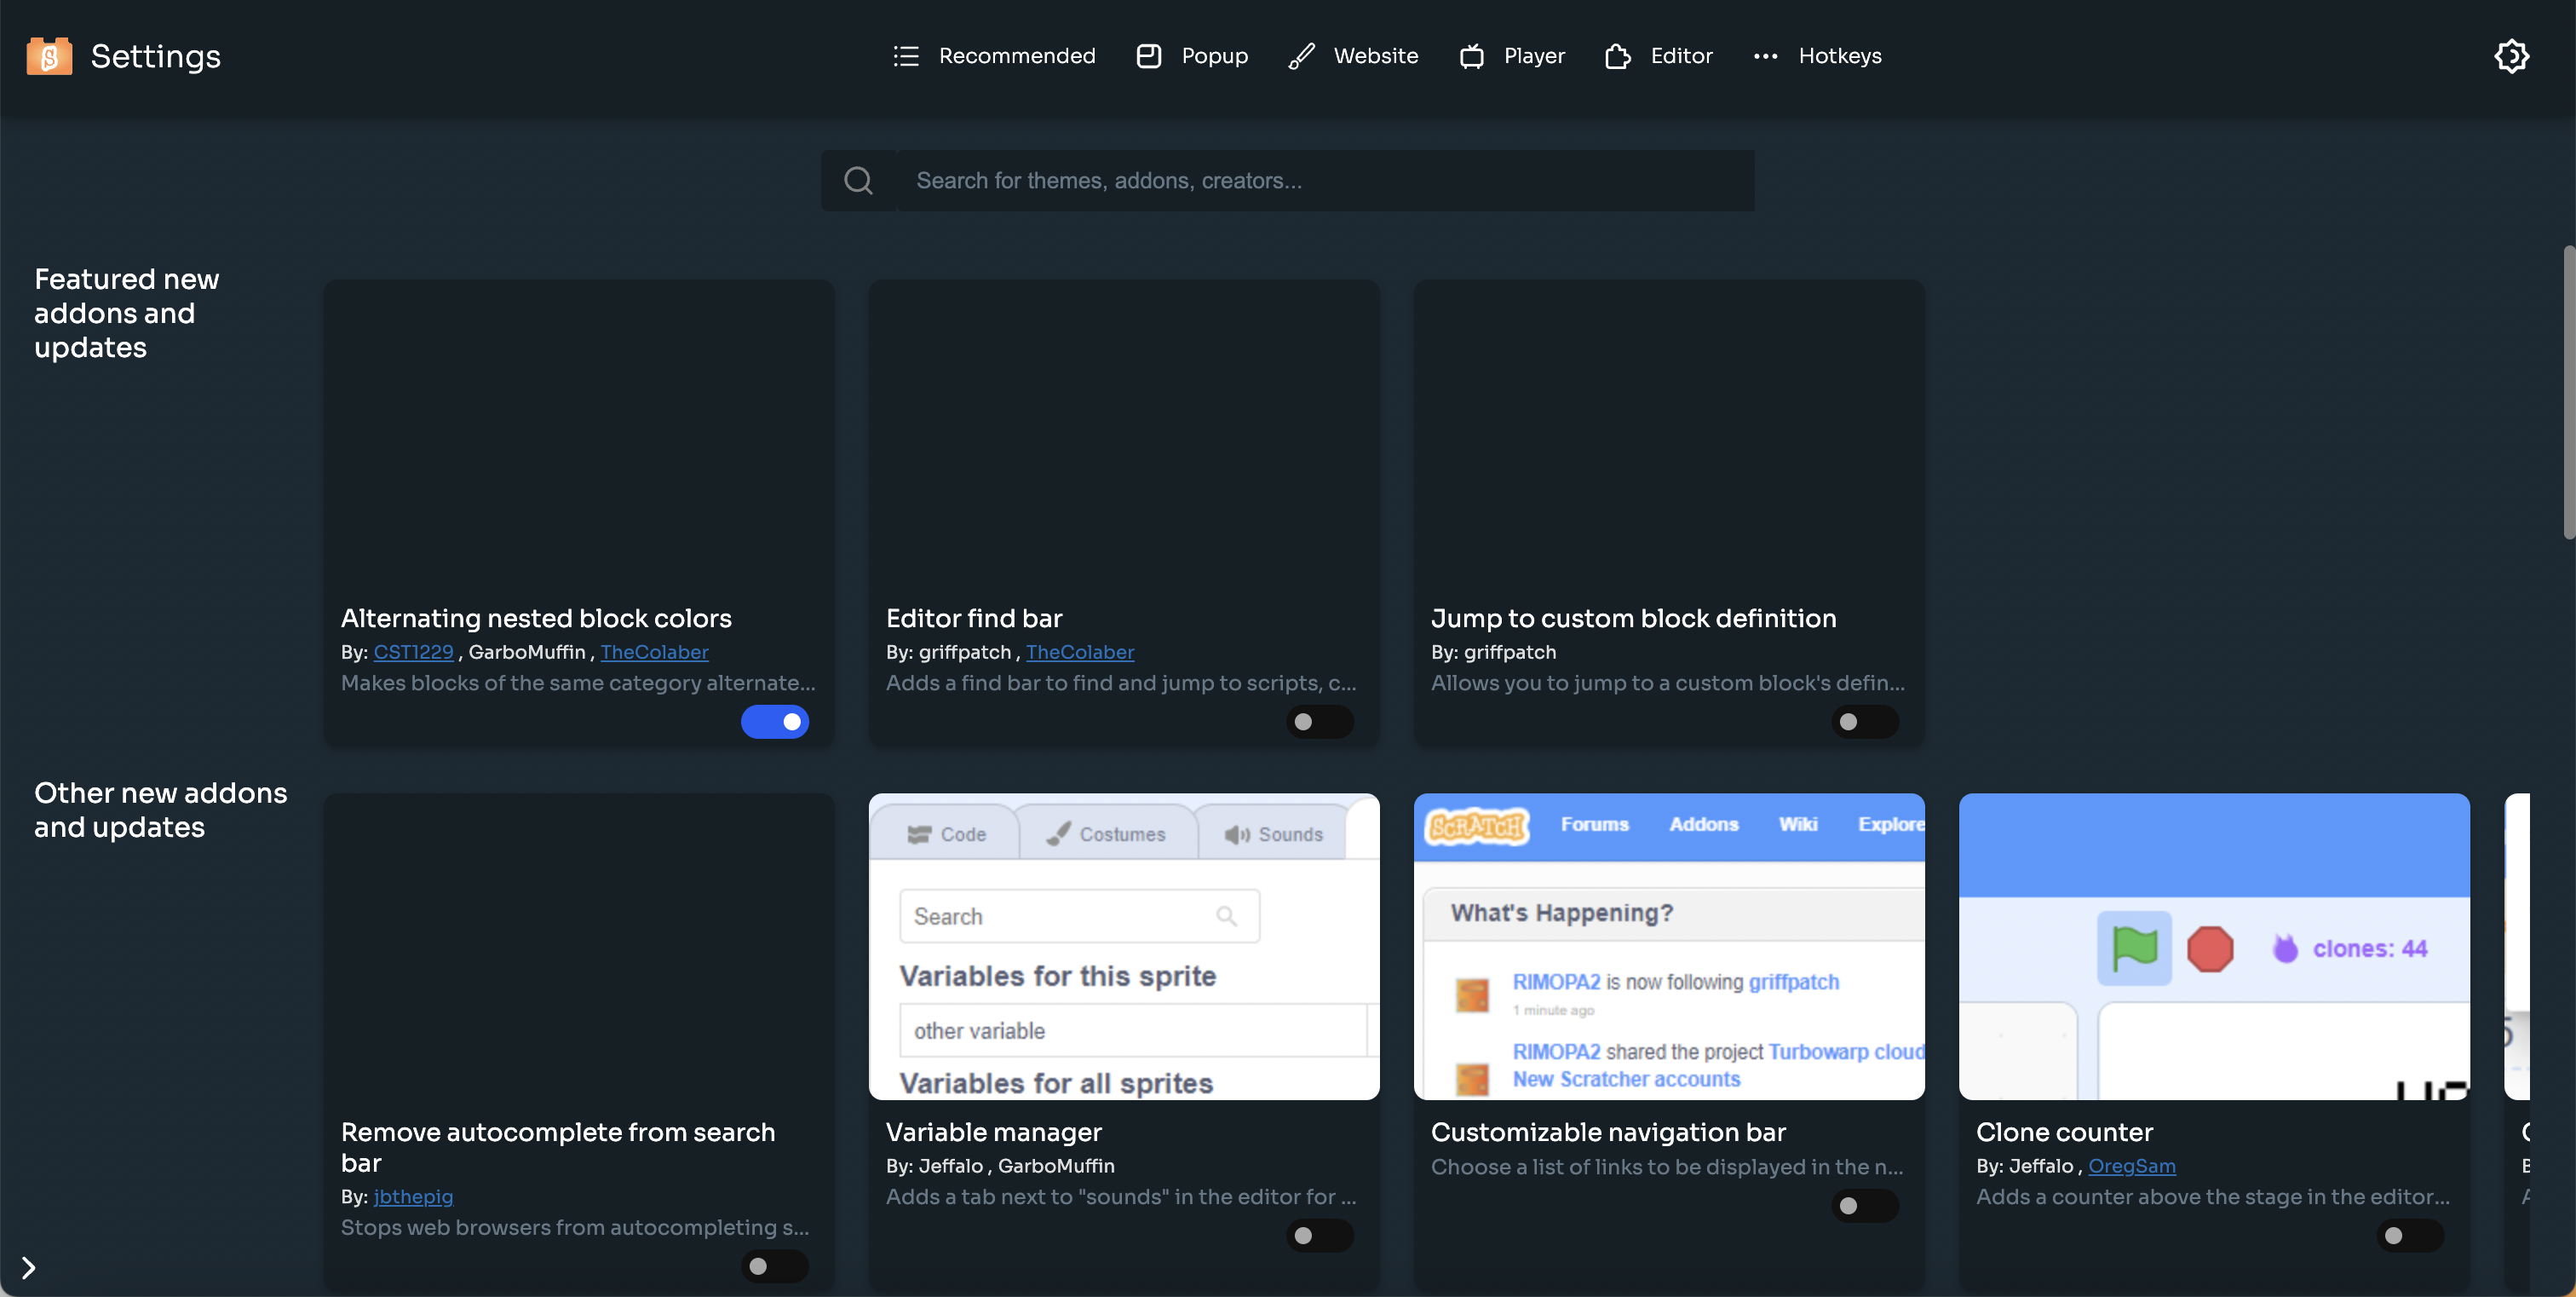
Task: Open the settings gear in the top right
Action: tap(2513, 56)
